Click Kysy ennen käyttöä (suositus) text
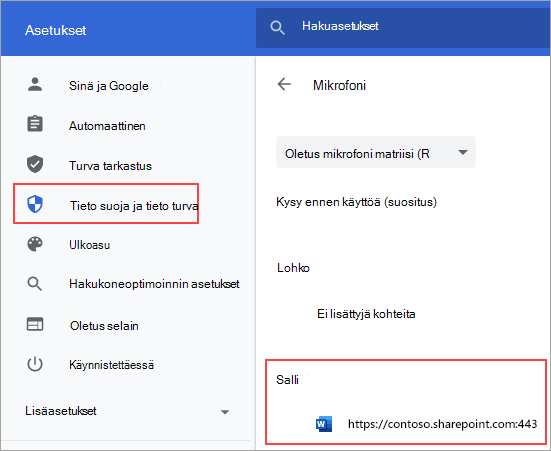The height and width of the screenshot is (451, 551). point(357,202)
